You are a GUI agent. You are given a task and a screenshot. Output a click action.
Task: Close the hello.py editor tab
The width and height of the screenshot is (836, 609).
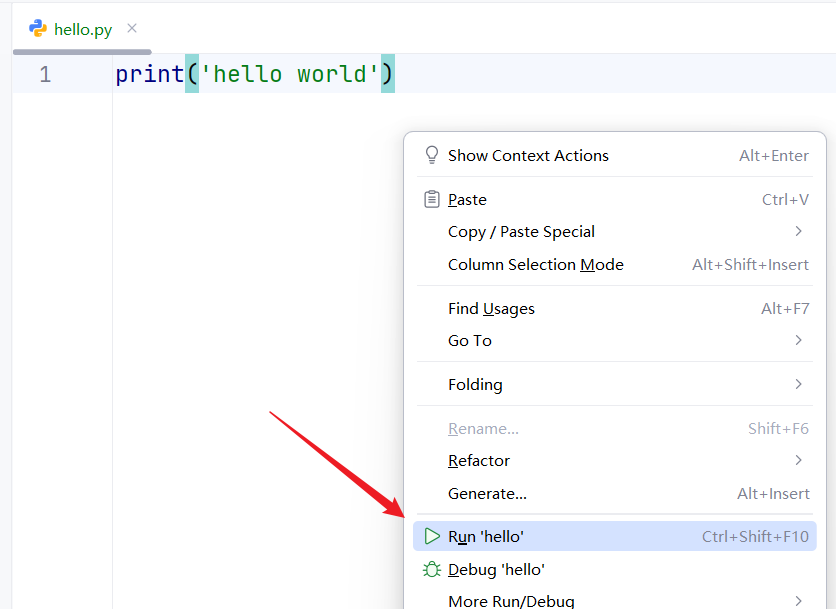coord(132,28)
